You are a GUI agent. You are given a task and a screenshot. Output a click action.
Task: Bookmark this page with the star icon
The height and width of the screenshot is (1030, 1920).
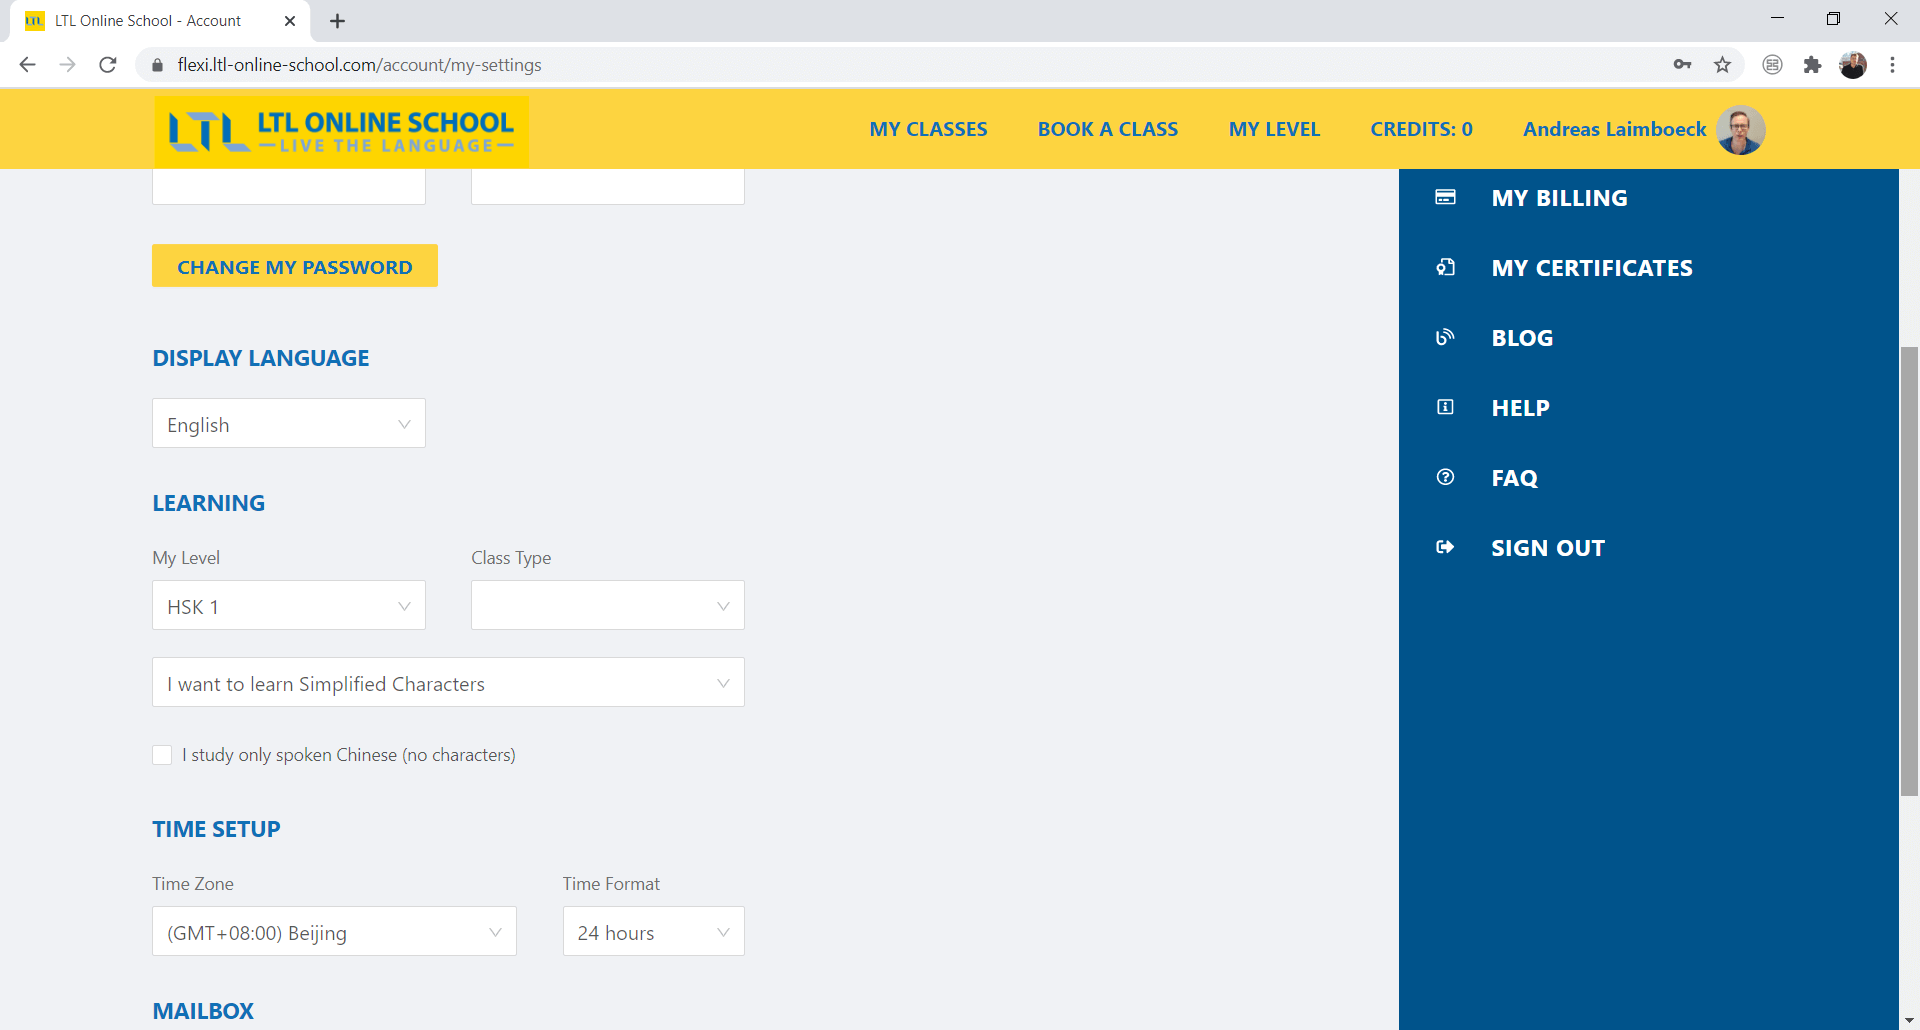pyautogui.click(x=1722, y=65)
